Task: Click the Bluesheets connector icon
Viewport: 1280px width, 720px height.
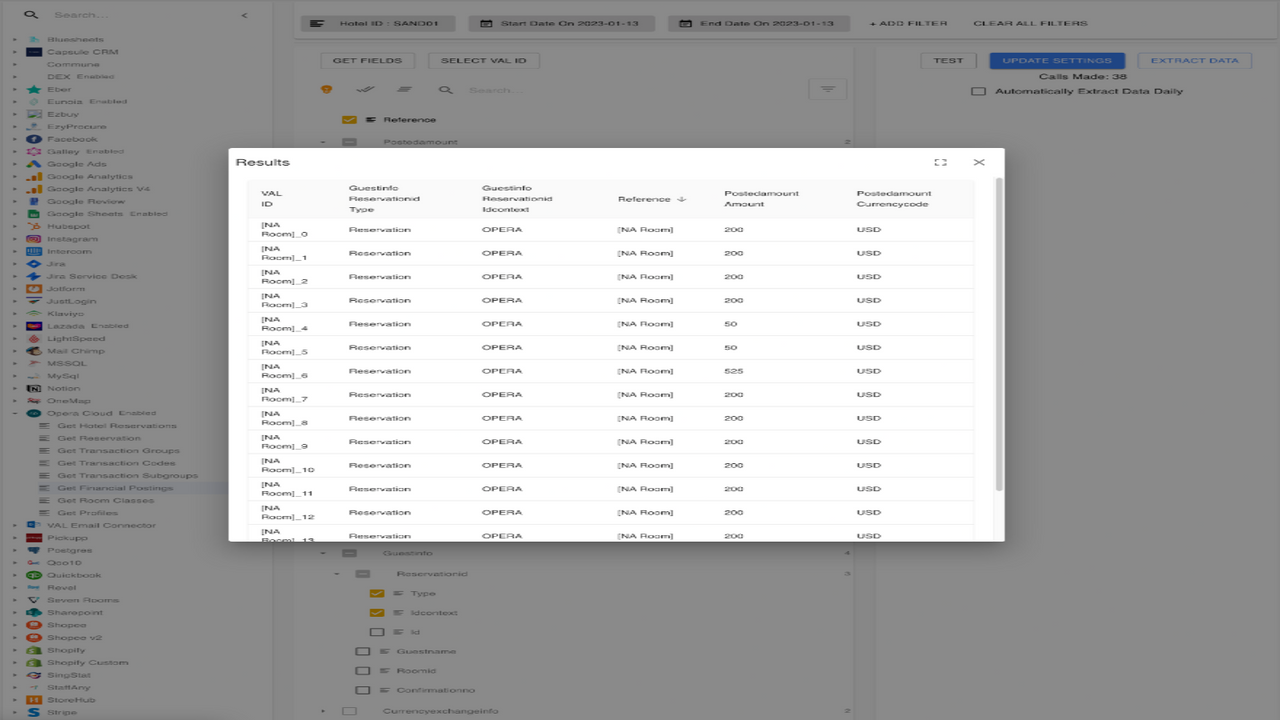Action: tap(34, 39)
